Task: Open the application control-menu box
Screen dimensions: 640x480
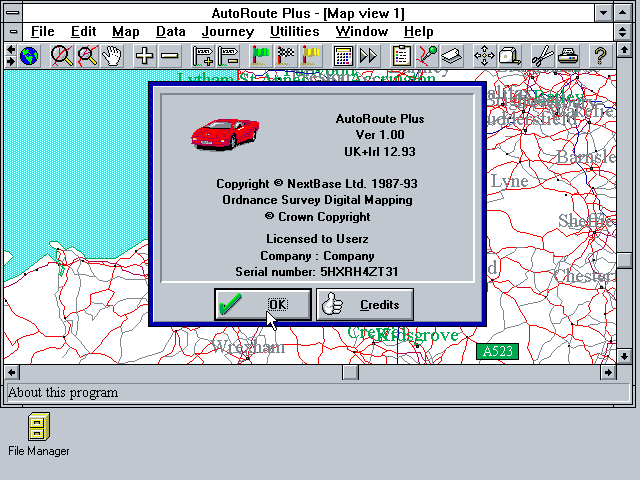Action: coord(13,13)
